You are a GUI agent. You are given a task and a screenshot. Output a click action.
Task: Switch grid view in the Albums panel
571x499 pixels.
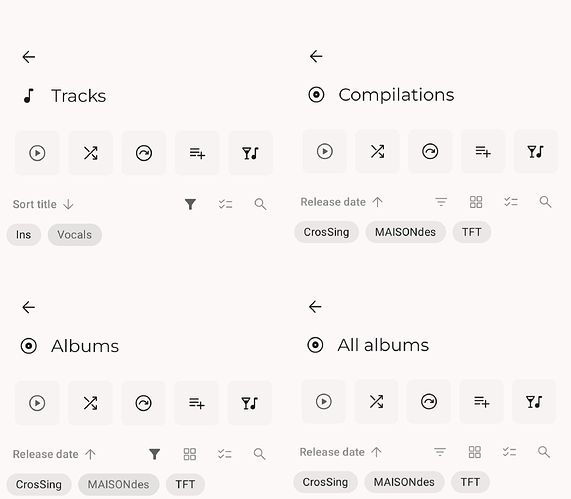click(189, 454)
